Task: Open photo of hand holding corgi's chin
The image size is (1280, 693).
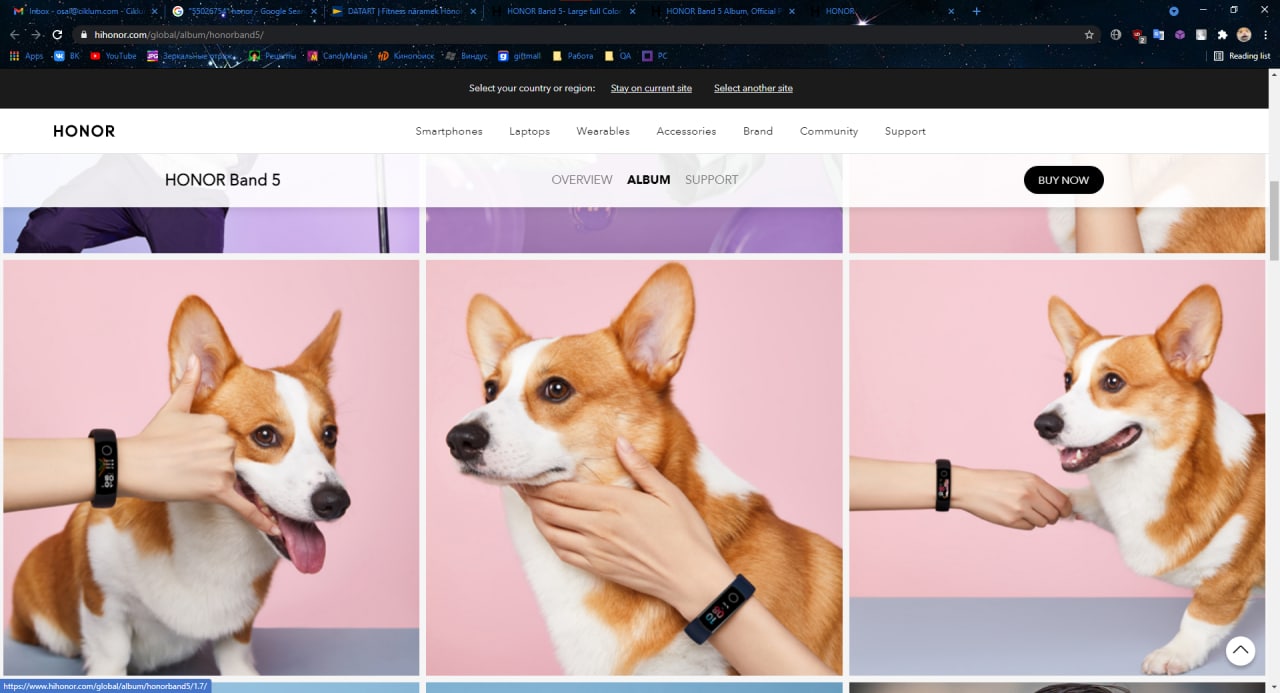Action: [x=634, y=468]
